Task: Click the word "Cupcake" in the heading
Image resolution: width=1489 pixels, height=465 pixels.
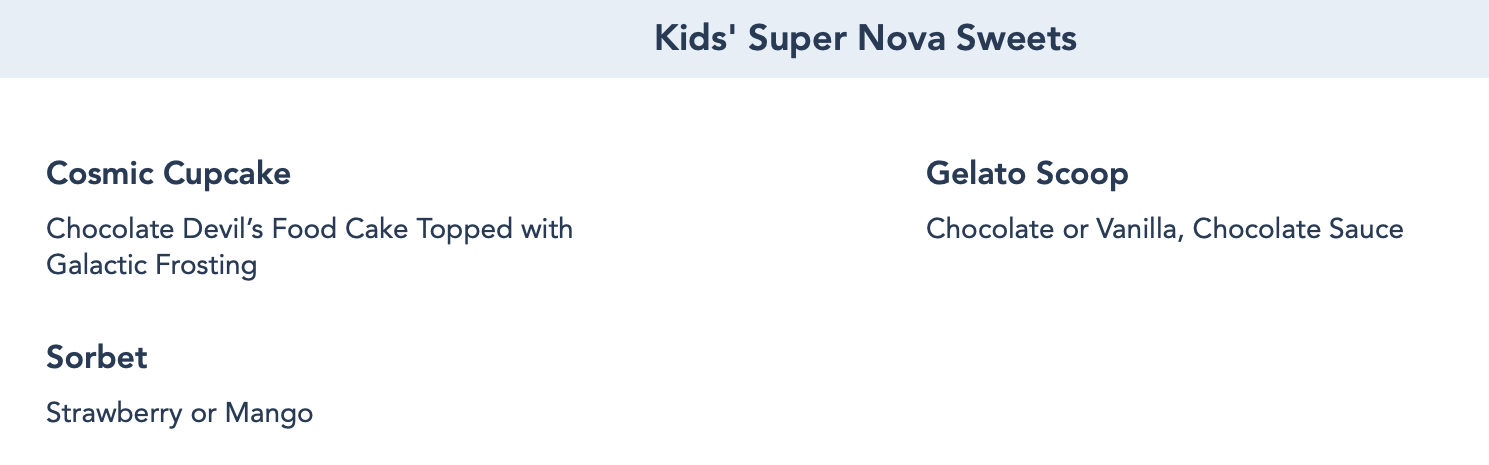Action: pyautogui.click(x=227, y=174)
